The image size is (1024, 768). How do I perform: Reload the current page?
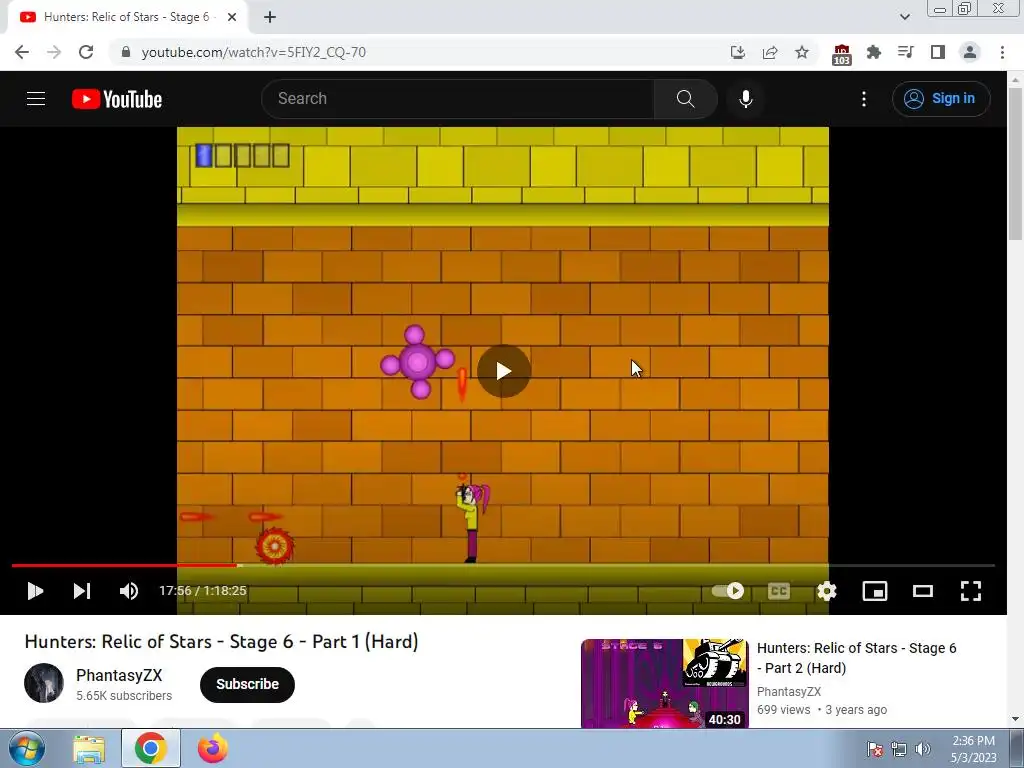pos(86,52)
